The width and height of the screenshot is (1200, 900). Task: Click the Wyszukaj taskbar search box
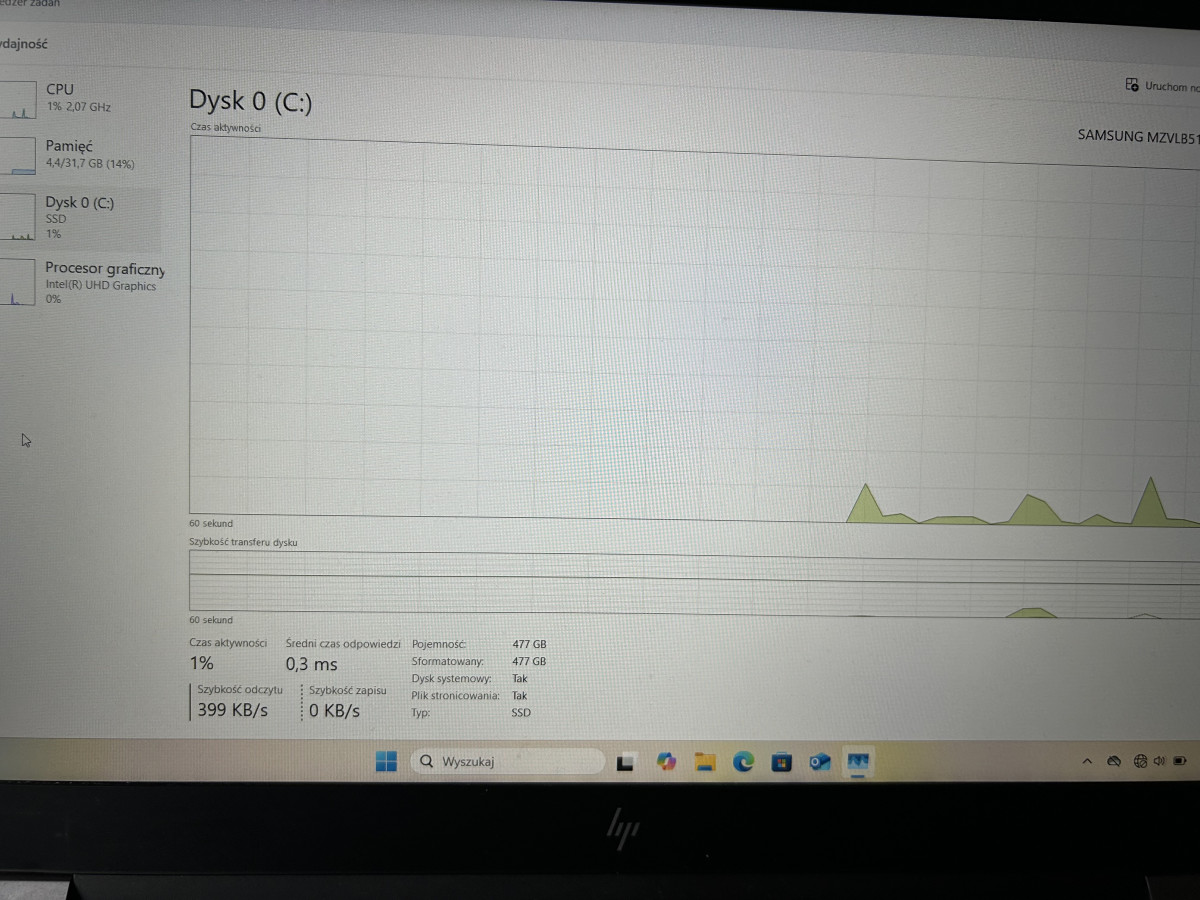(507, 762)
